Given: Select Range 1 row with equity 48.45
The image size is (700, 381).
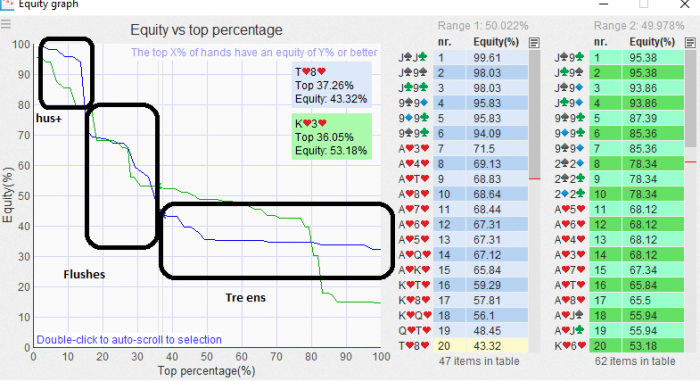Looking at the screenshot, I should [462, 331].
